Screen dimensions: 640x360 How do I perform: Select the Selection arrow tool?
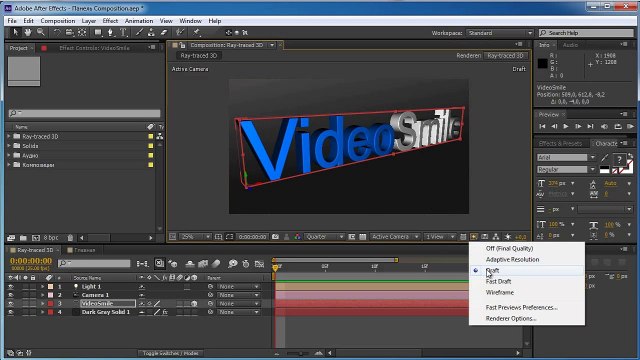point(16,32)
